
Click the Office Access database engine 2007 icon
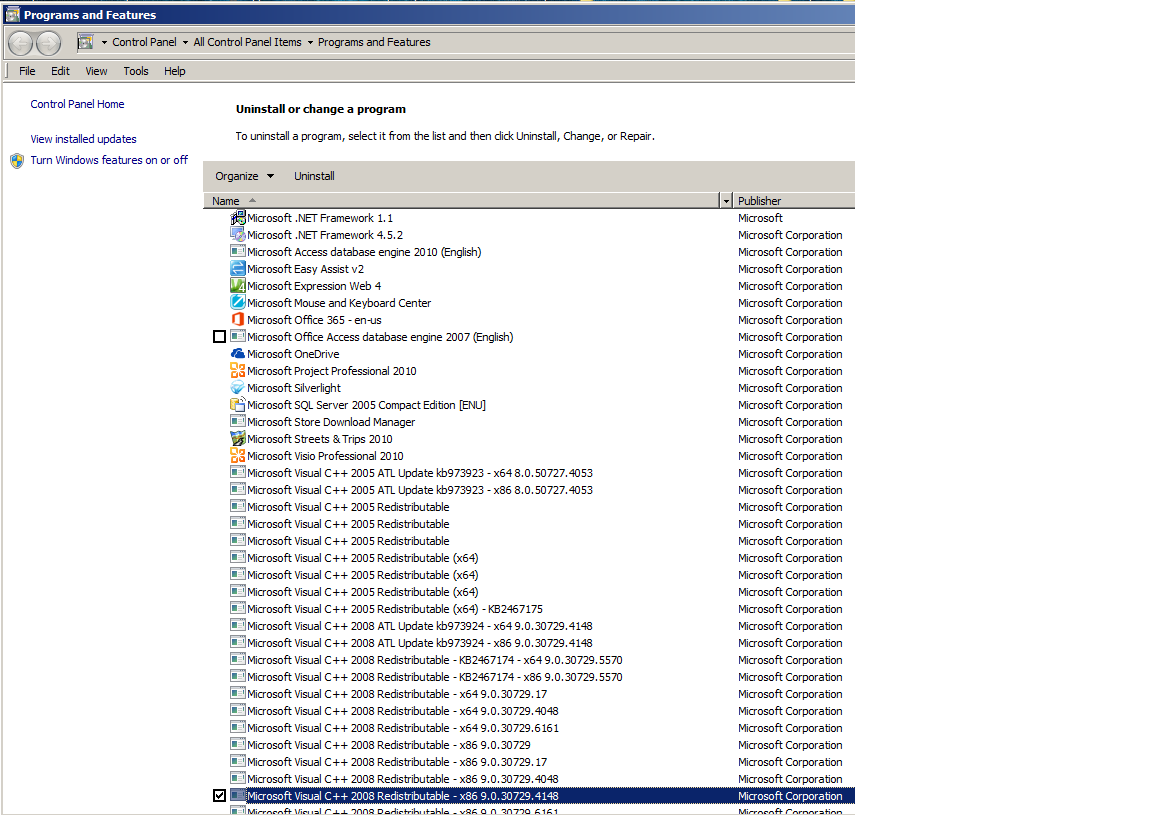click(x=237, y=336)
